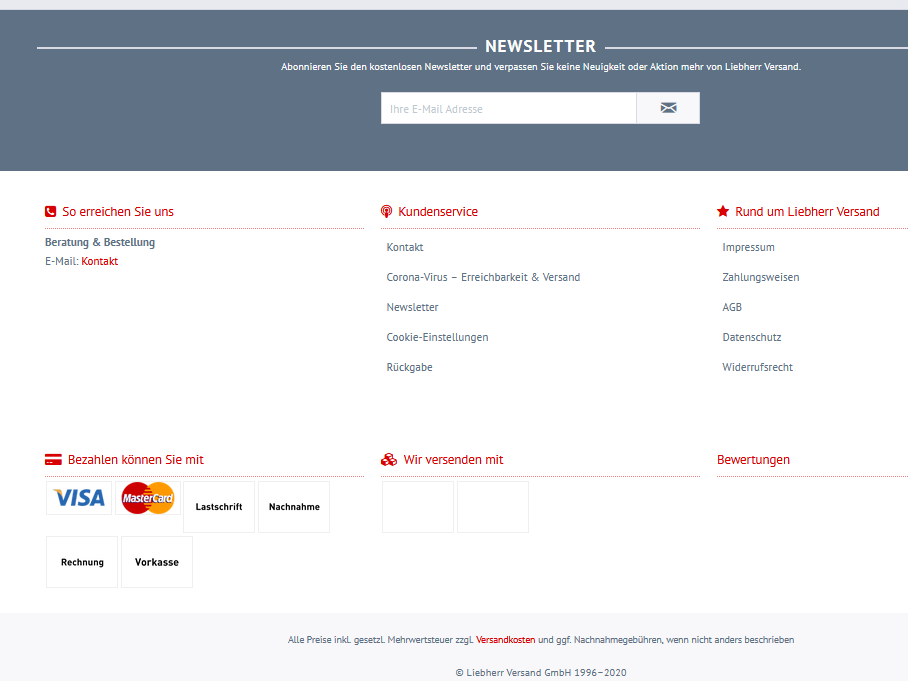
Task: Open the red Kontakt e-mail link
Action: (100, 261)
